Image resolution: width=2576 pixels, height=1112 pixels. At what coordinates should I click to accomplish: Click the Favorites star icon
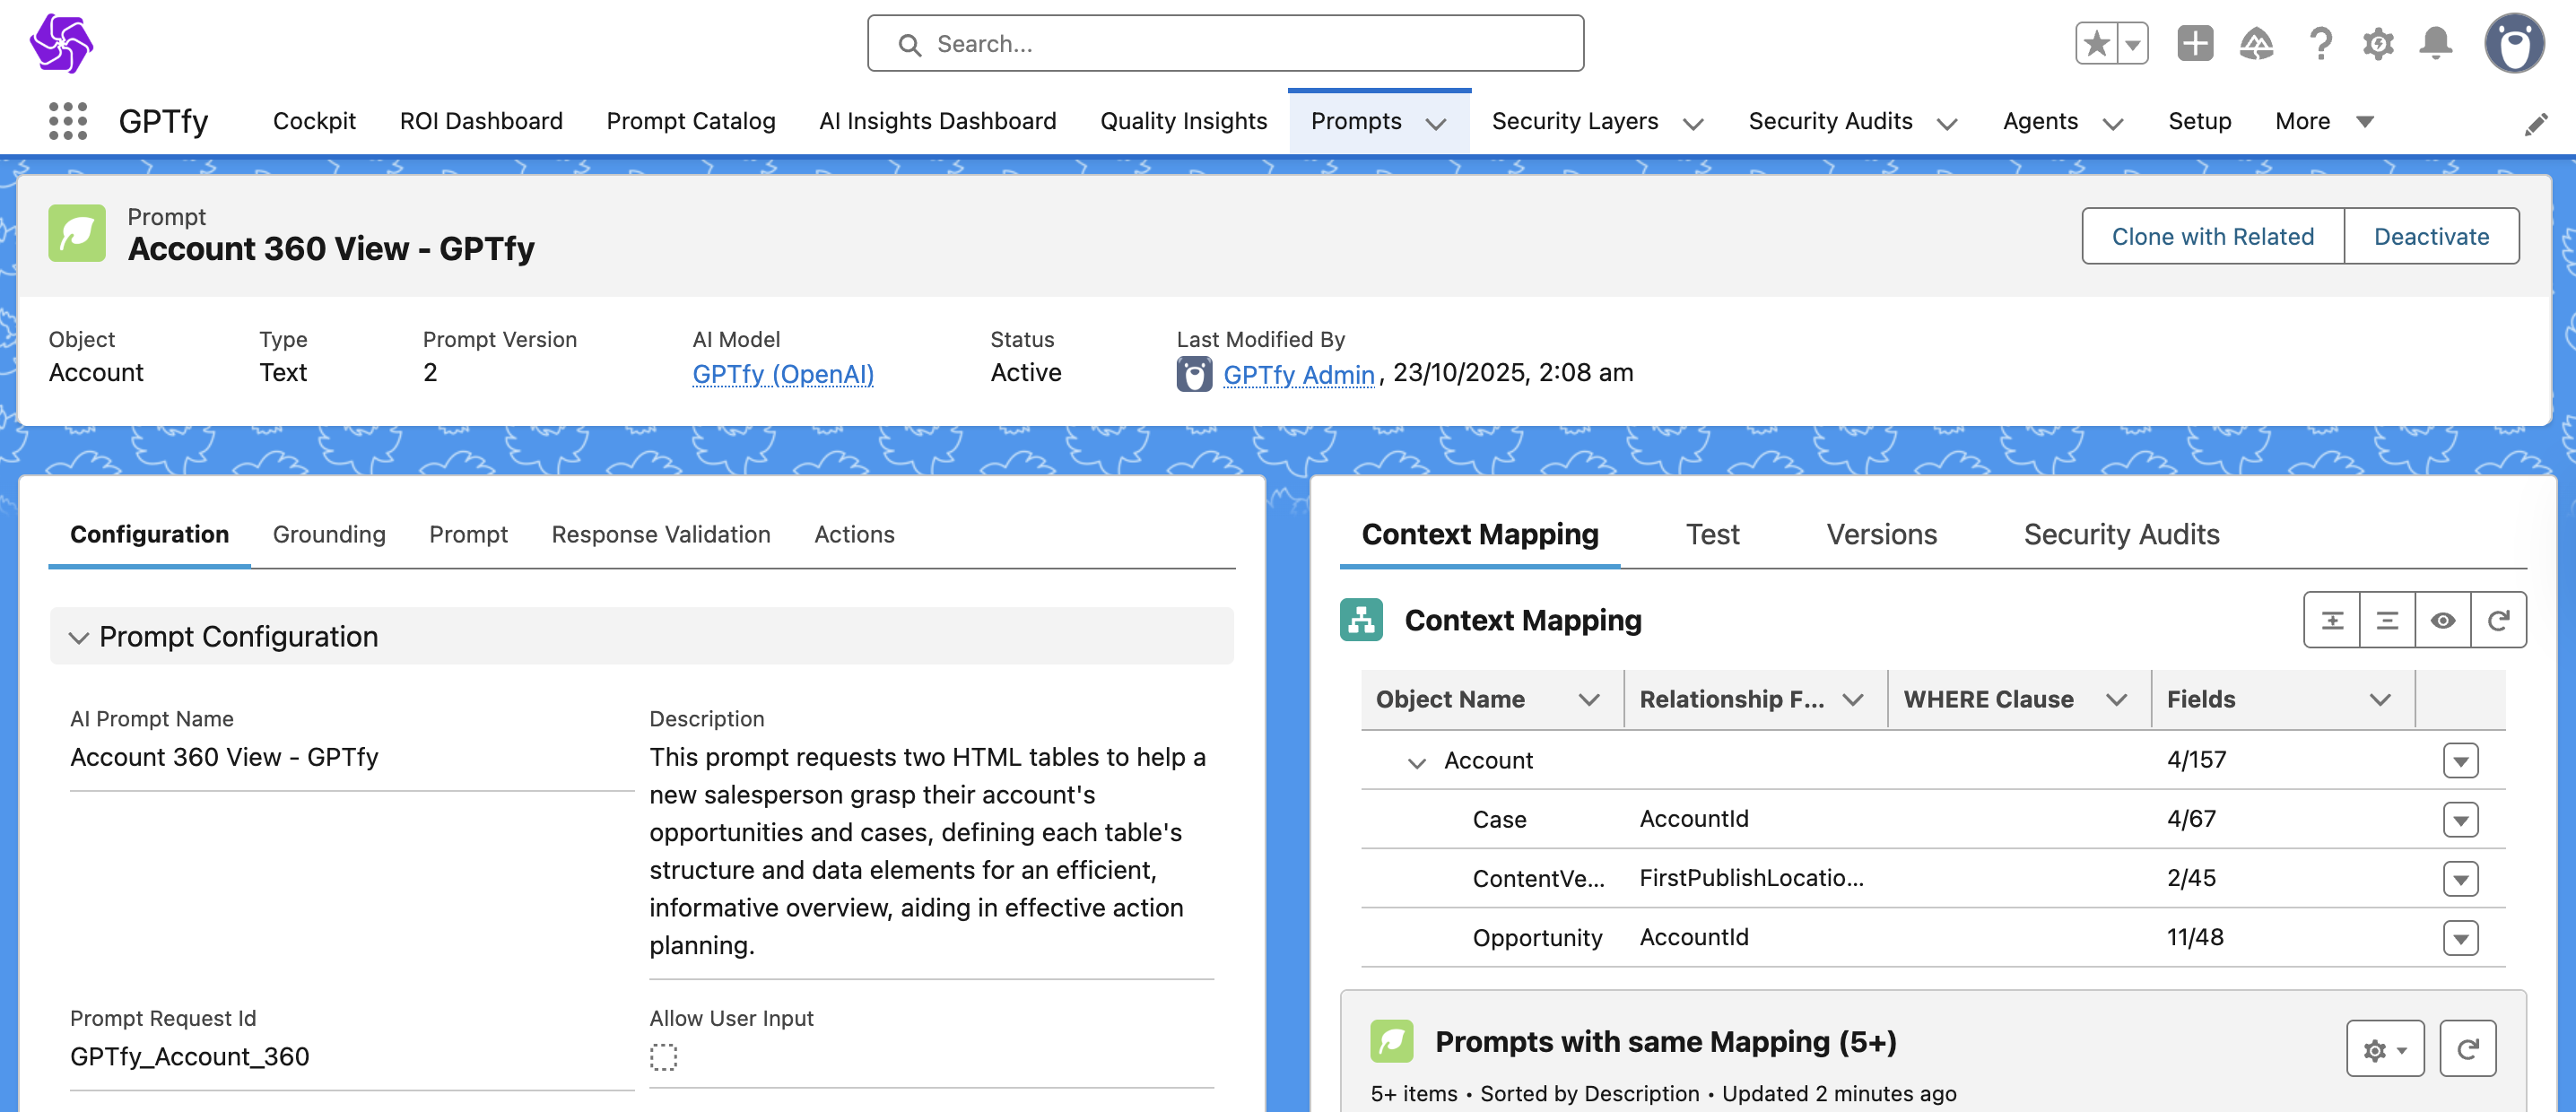pos(2097,44)
